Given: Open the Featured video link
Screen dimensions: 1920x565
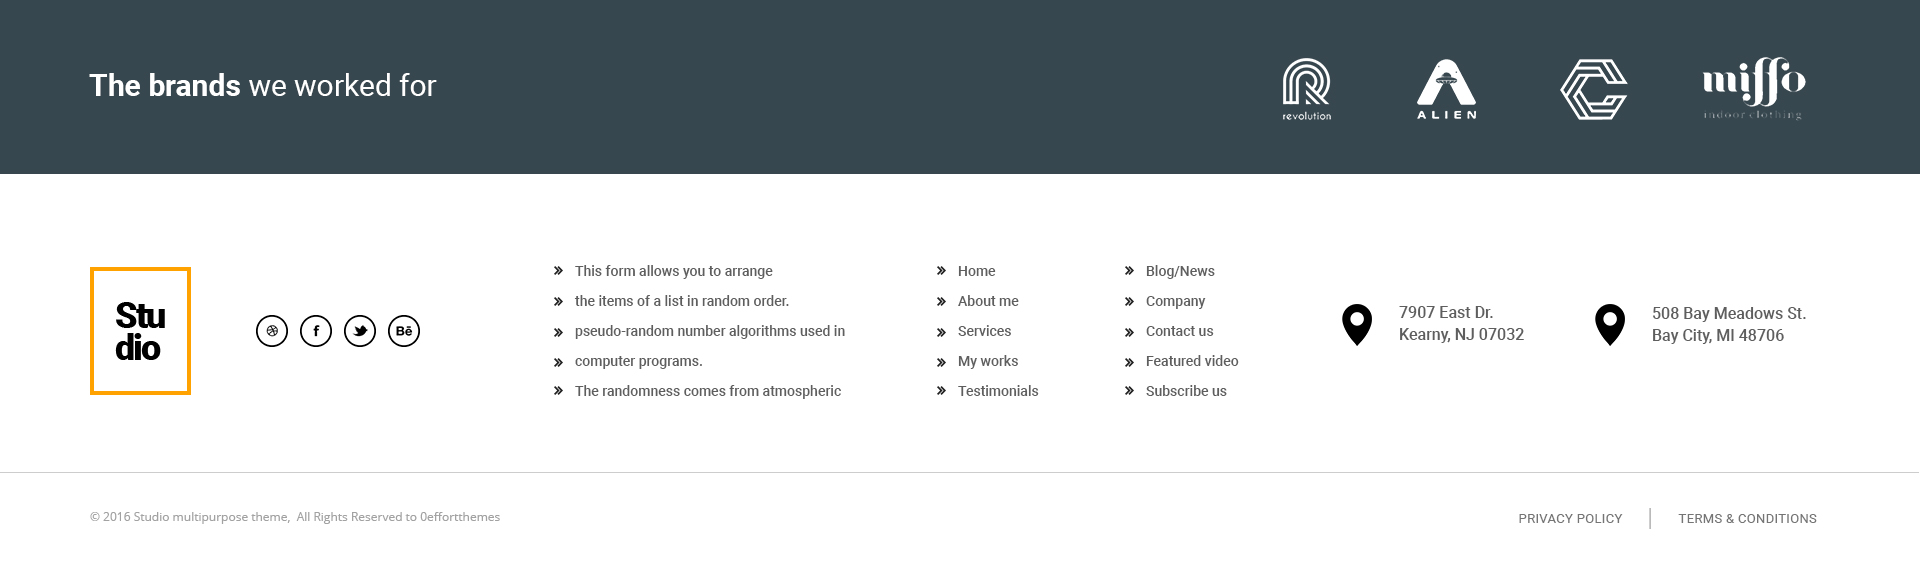Looking at the screenshot, I should (1192, 361).
